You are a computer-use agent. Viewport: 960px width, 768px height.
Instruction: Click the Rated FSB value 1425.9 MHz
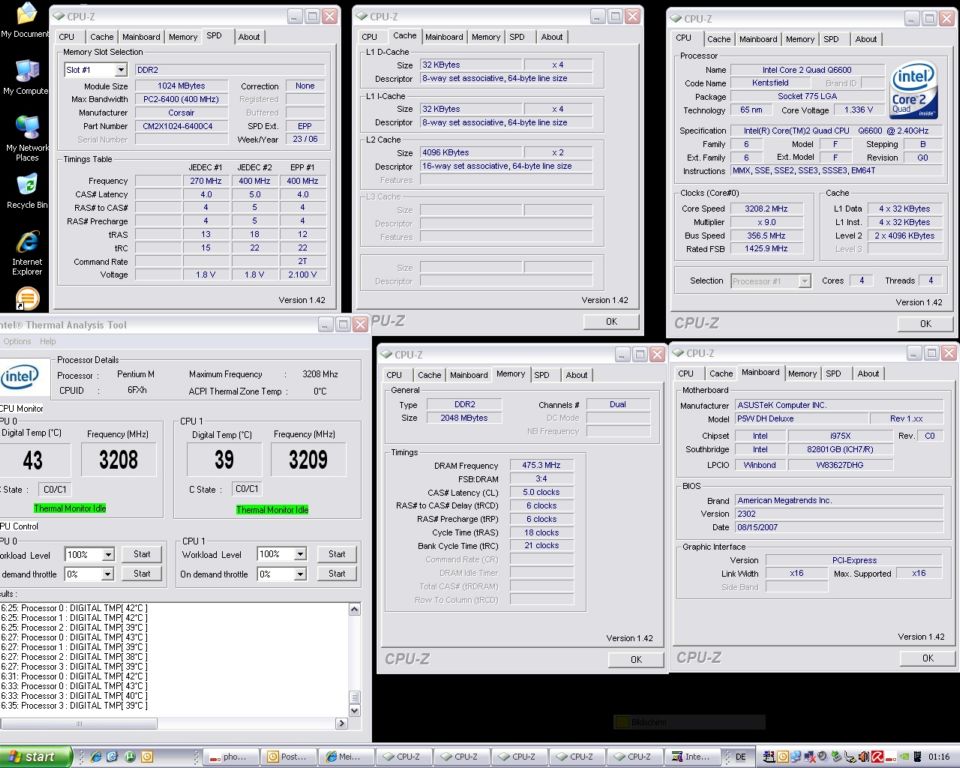coord(766,249)
